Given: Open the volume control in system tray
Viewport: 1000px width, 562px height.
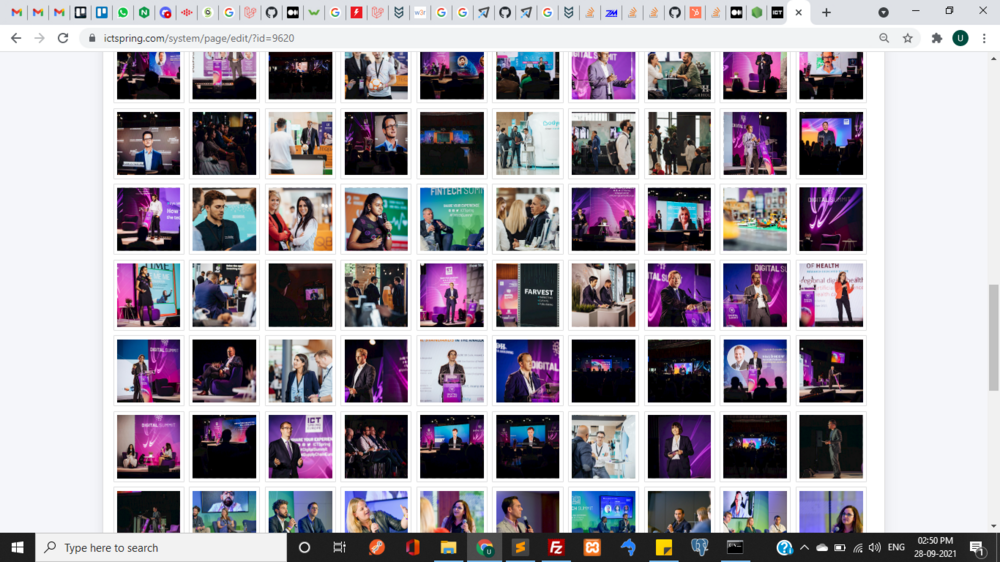Looking at the screenshot, I should point(874,547).
